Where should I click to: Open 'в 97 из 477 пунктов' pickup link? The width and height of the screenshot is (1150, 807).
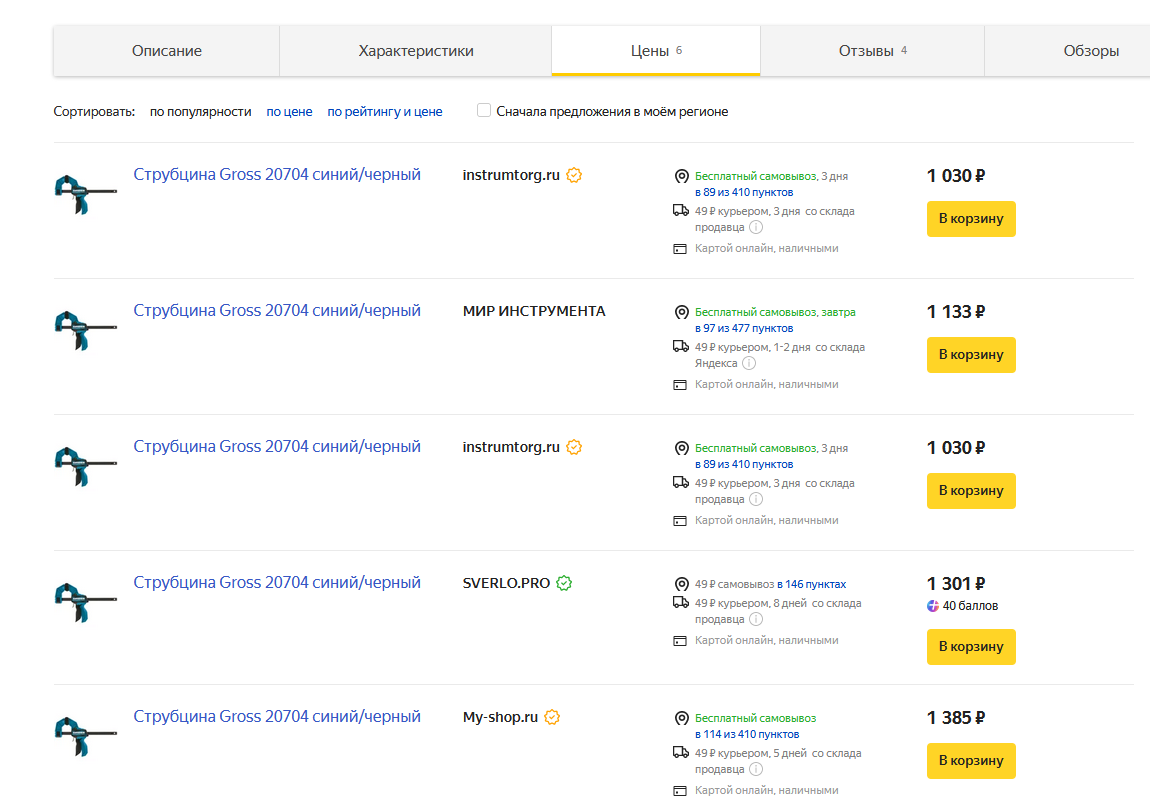tap(744, 328)
